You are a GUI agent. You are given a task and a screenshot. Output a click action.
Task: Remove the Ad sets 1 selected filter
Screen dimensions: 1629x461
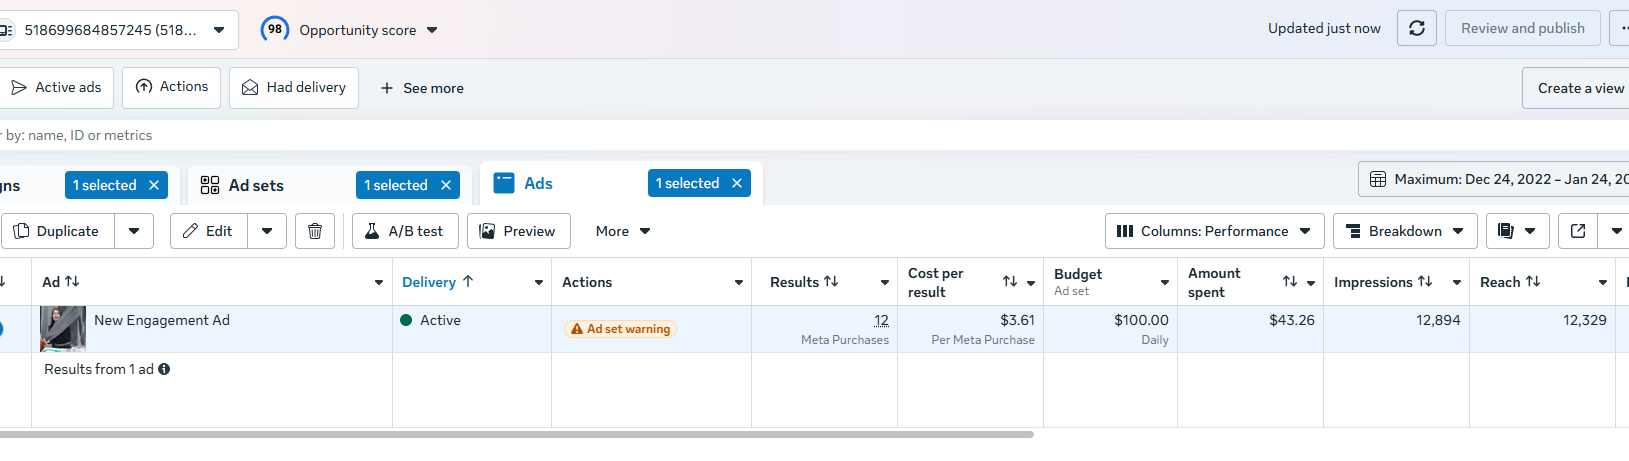click(x=446, y=185)
